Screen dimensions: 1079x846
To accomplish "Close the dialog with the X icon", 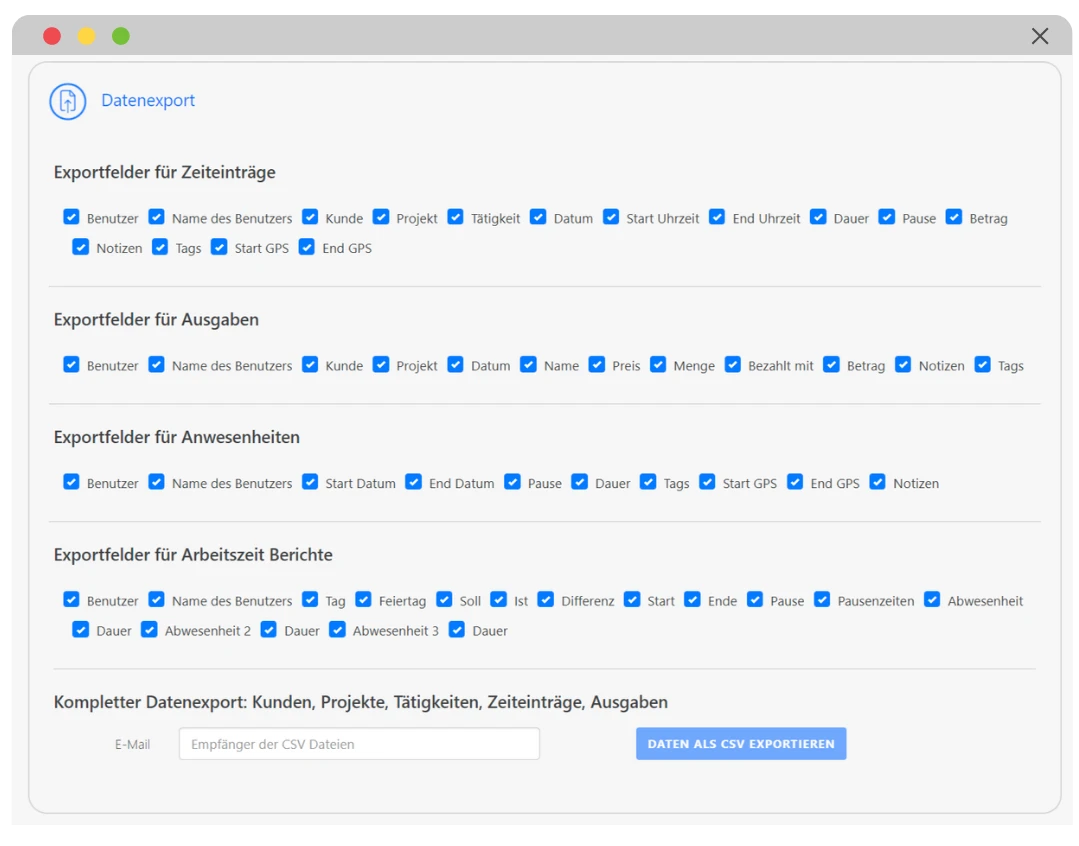I will click(x=1040, y=37).
